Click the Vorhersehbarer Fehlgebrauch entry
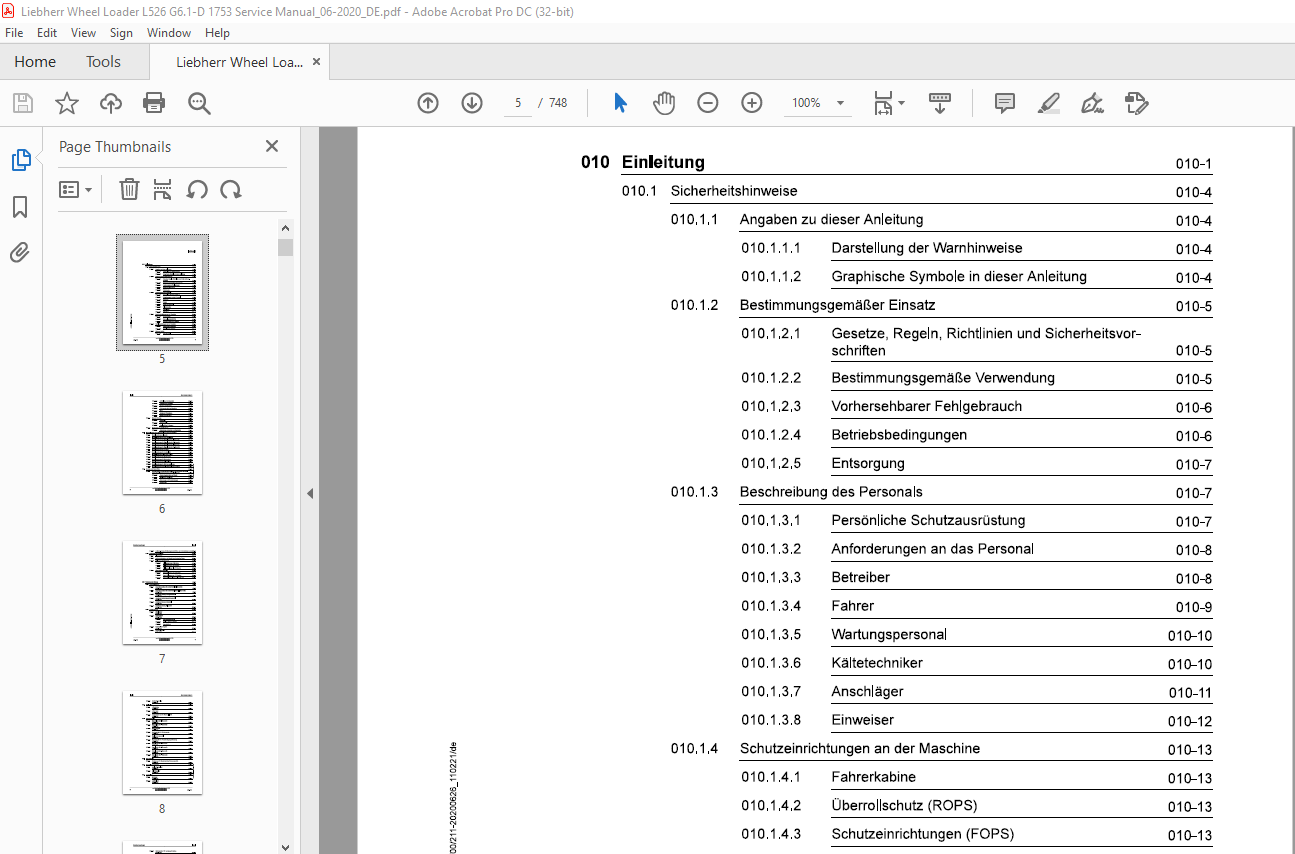Screen dimensions: 1295x854 click(927, 406)
